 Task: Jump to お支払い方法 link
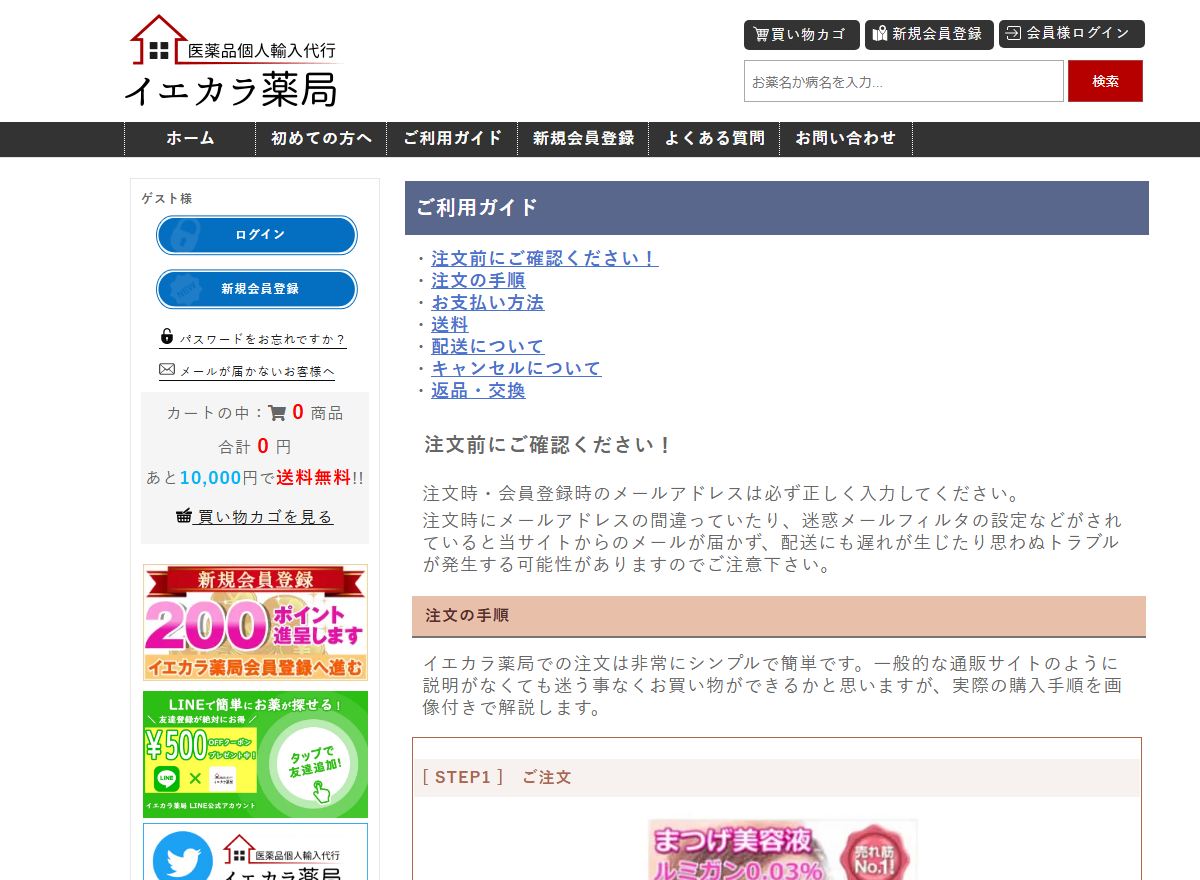pos(488,302)
